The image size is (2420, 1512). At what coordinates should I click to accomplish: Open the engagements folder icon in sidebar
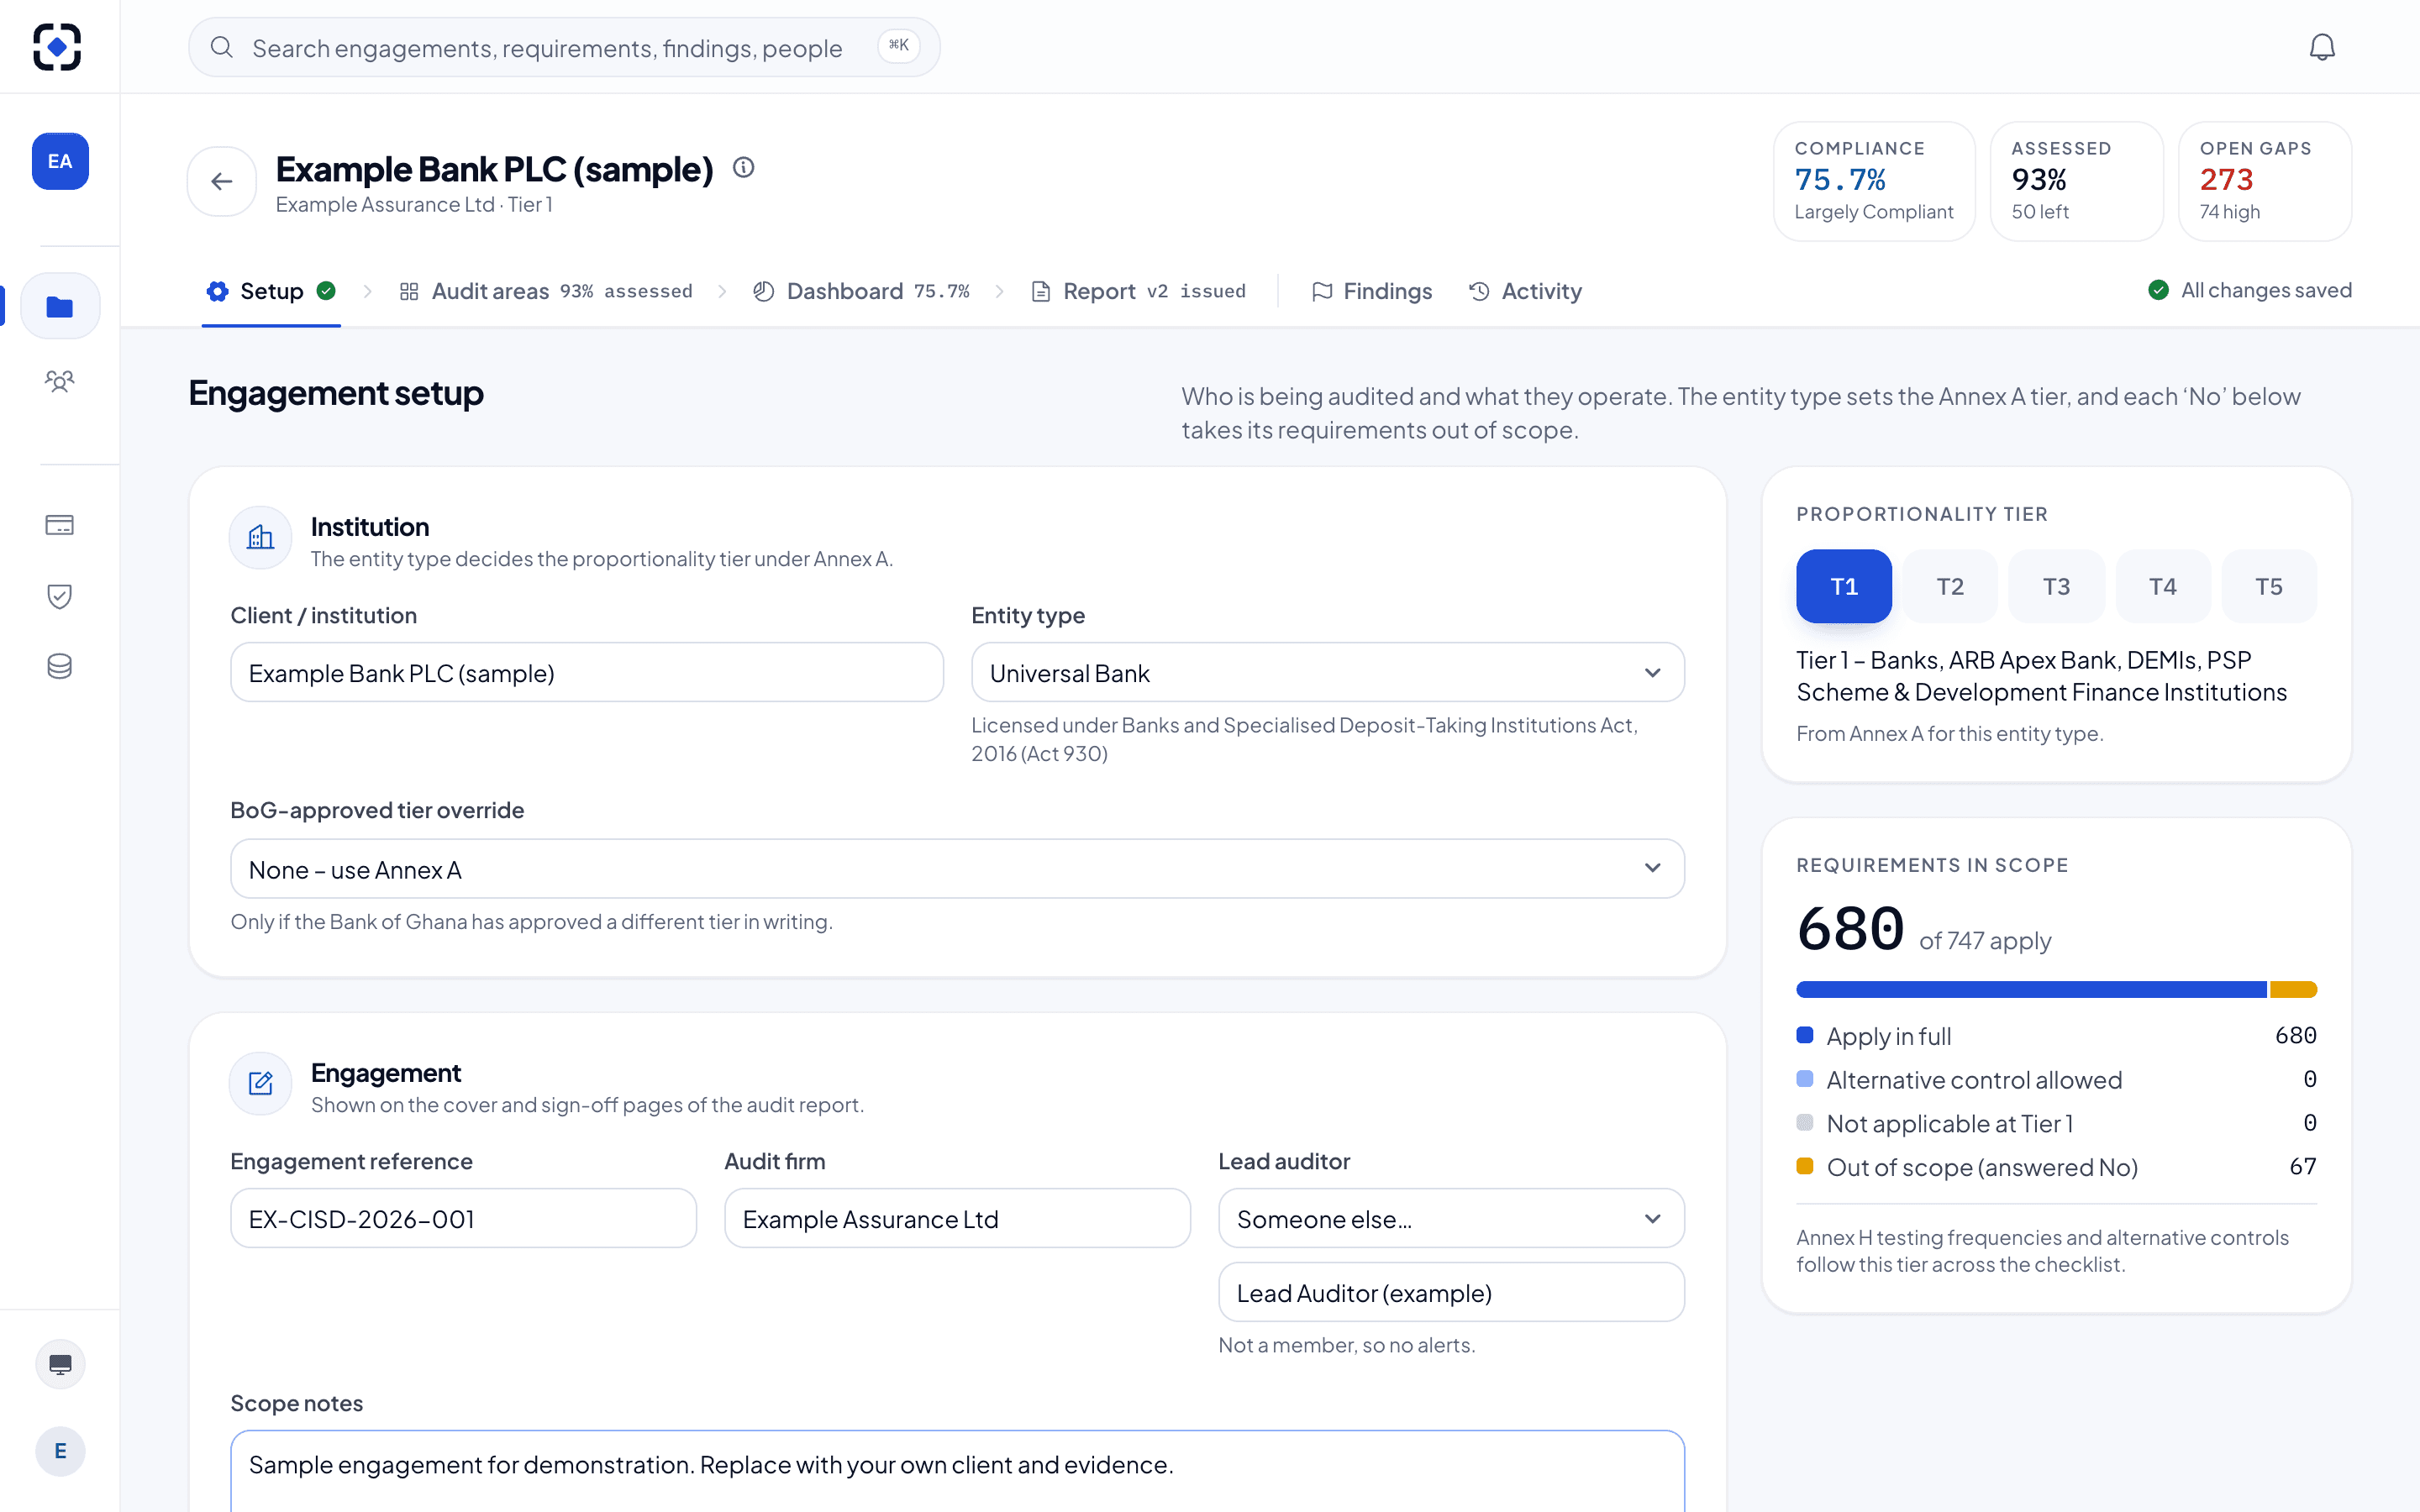(x=60, y=306)
